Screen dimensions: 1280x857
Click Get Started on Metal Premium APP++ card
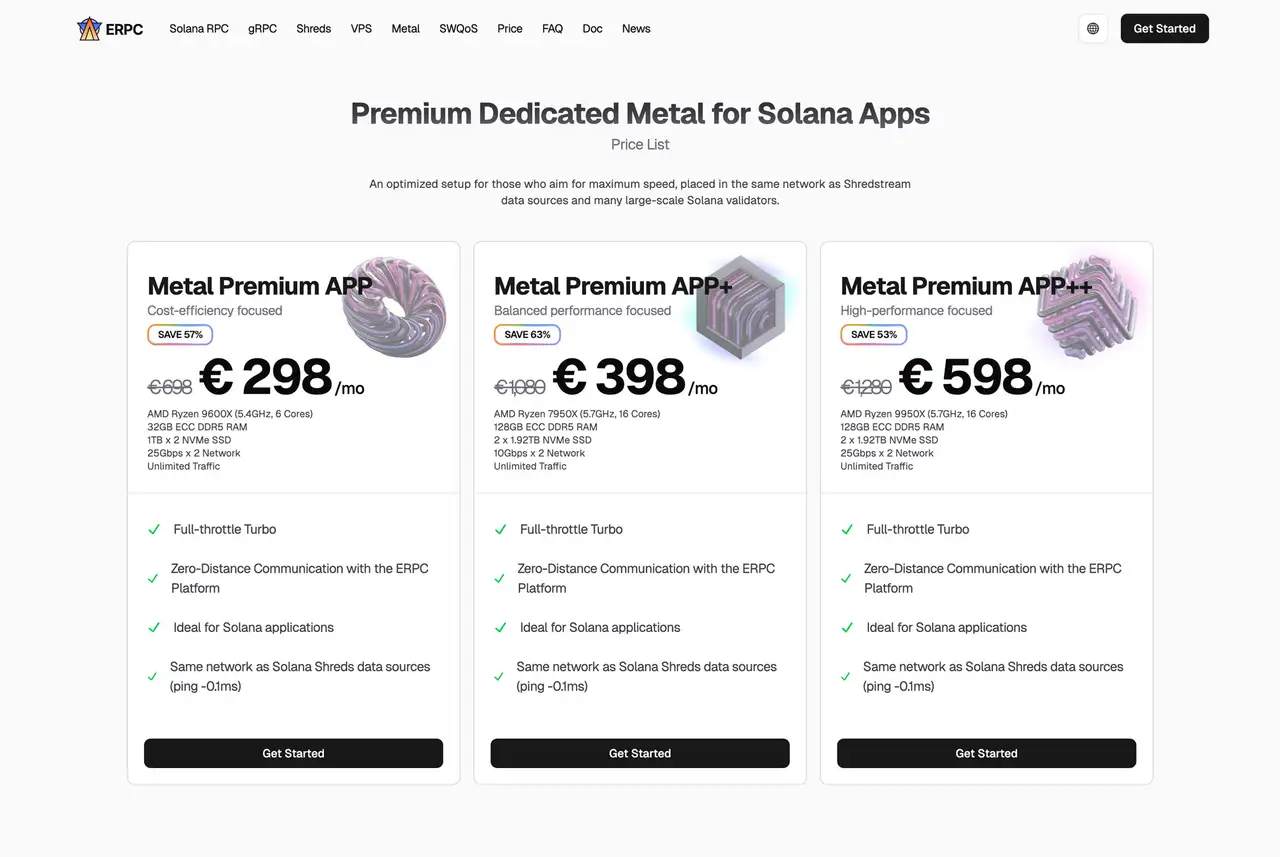[x=986, y=753]
